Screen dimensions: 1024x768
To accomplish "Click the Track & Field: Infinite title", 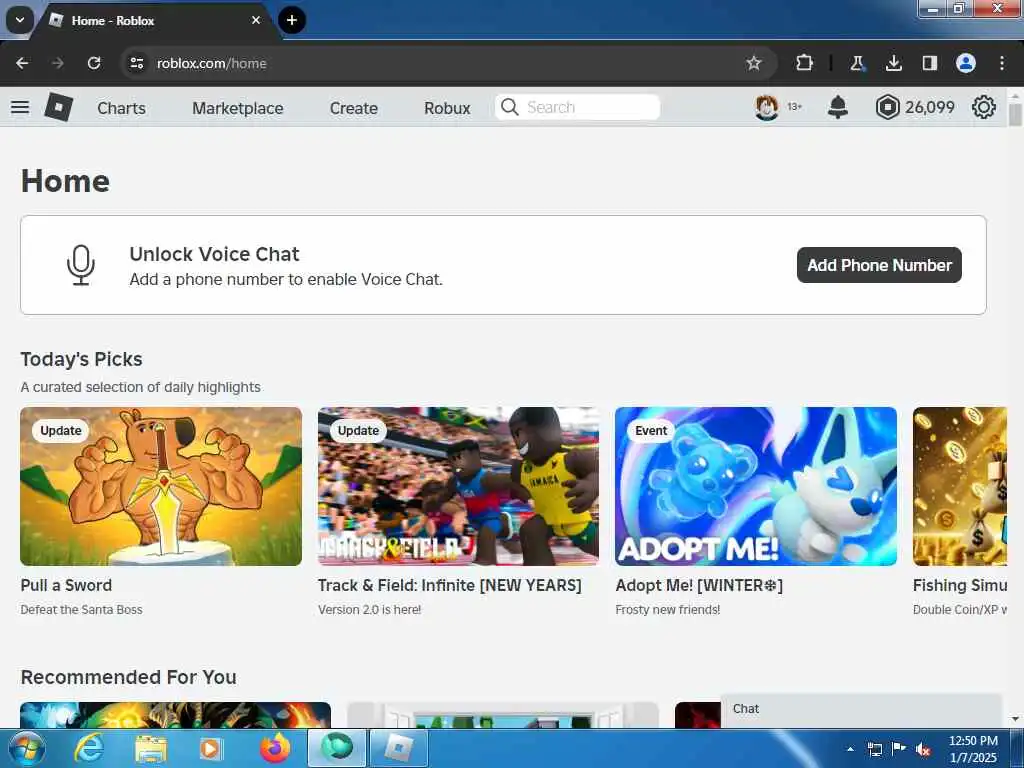I will (x=449, y=585).
